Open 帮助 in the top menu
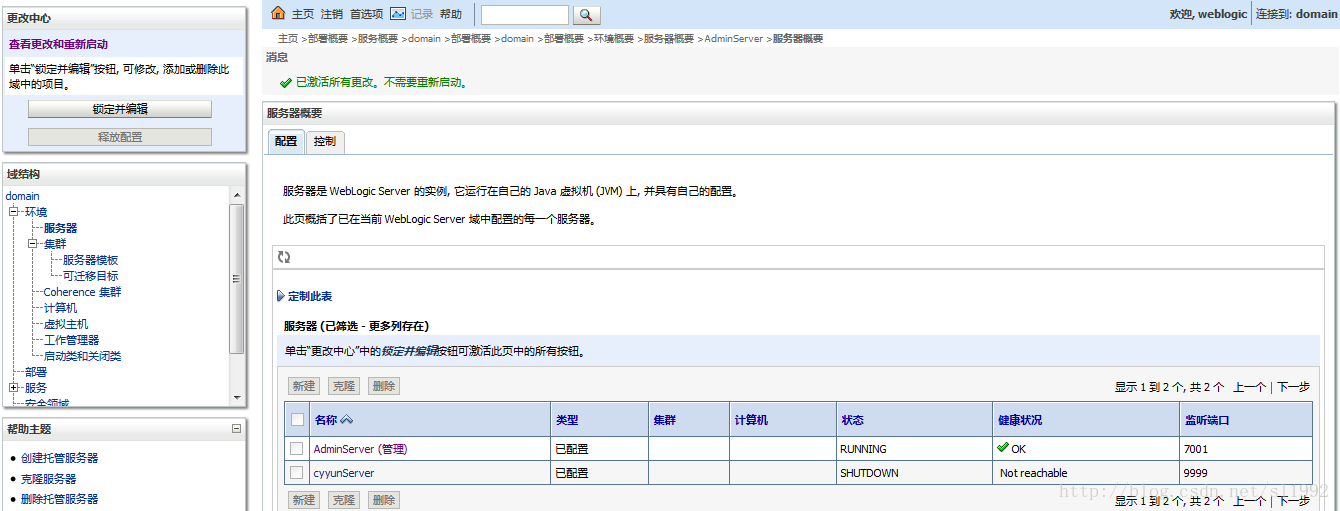The image size is (1340, 511). click(451, 14)
